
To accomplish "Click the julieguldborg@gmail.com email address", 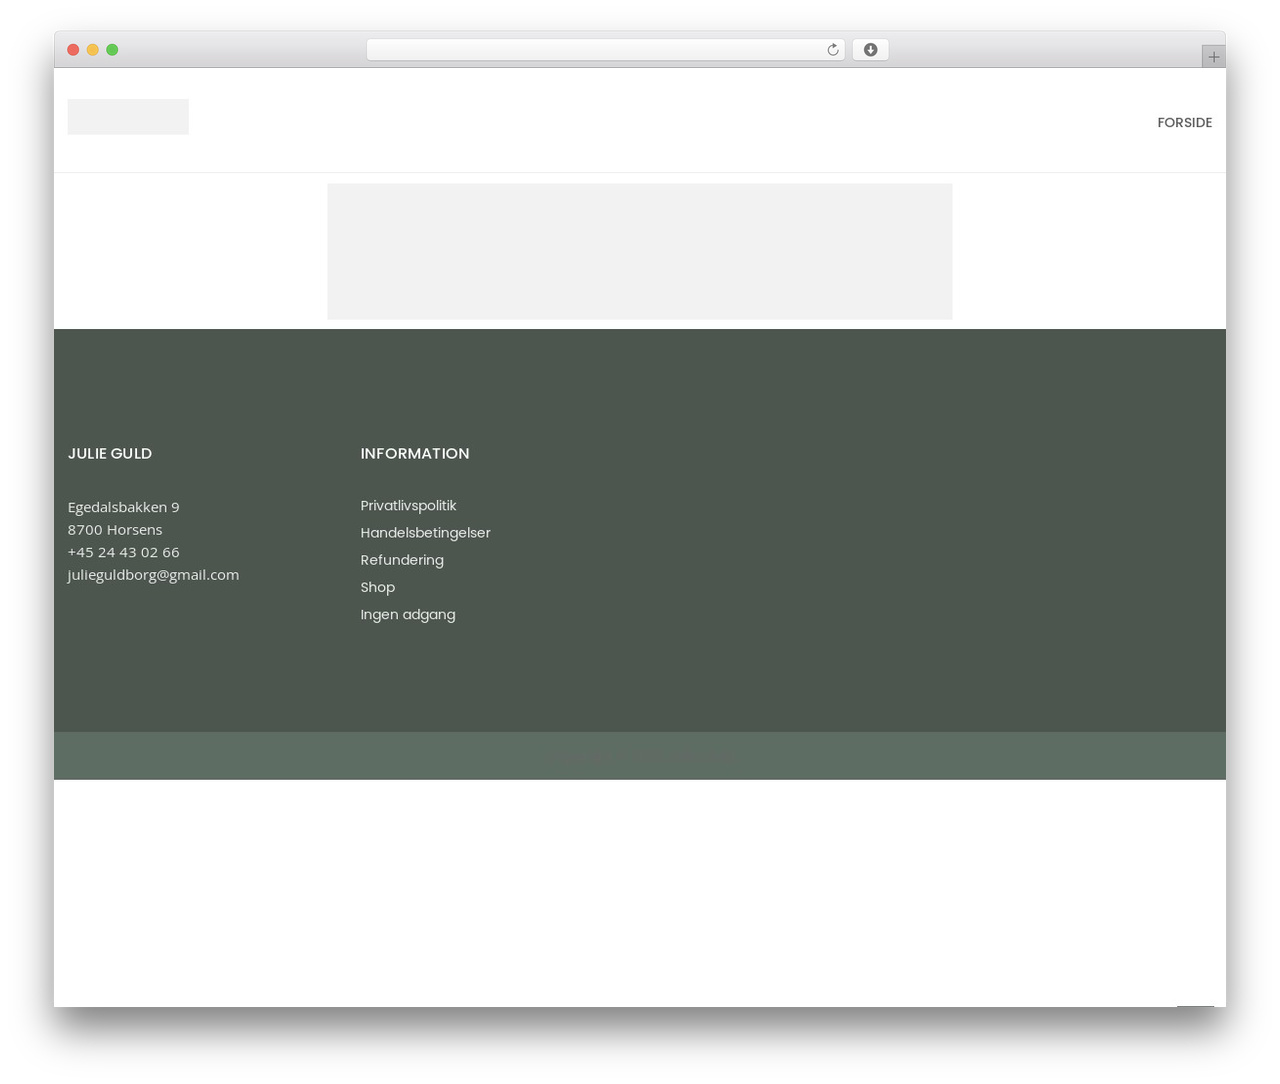I will pos(153,574).
